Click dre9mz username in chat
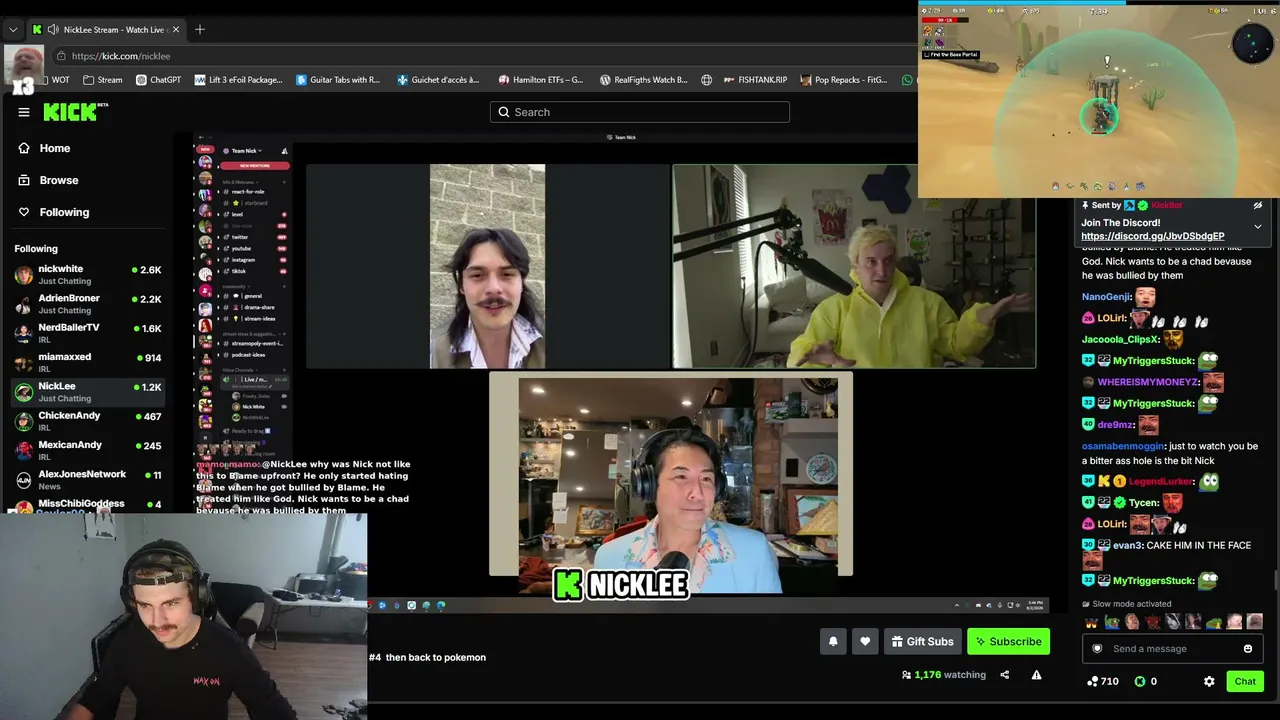1280x720 pixels. point(1115,424)
